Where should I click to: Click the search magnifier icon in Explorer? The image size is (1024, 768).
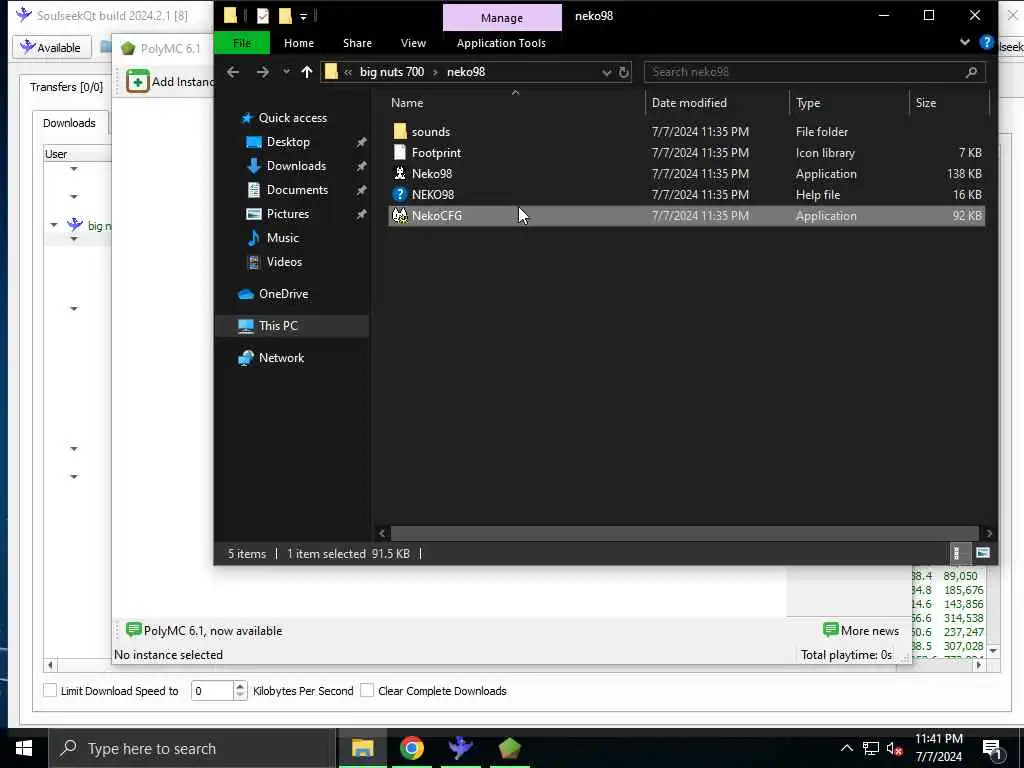[971, 72]
